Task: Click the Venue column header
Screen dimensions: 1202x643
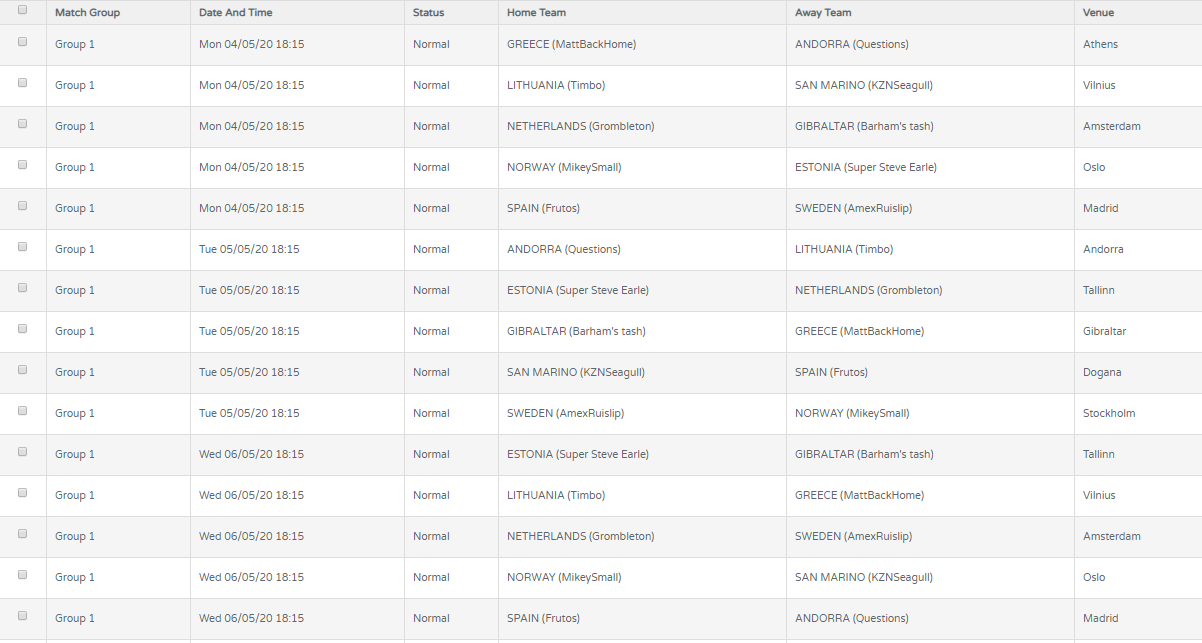Action: coord(1098,13)
